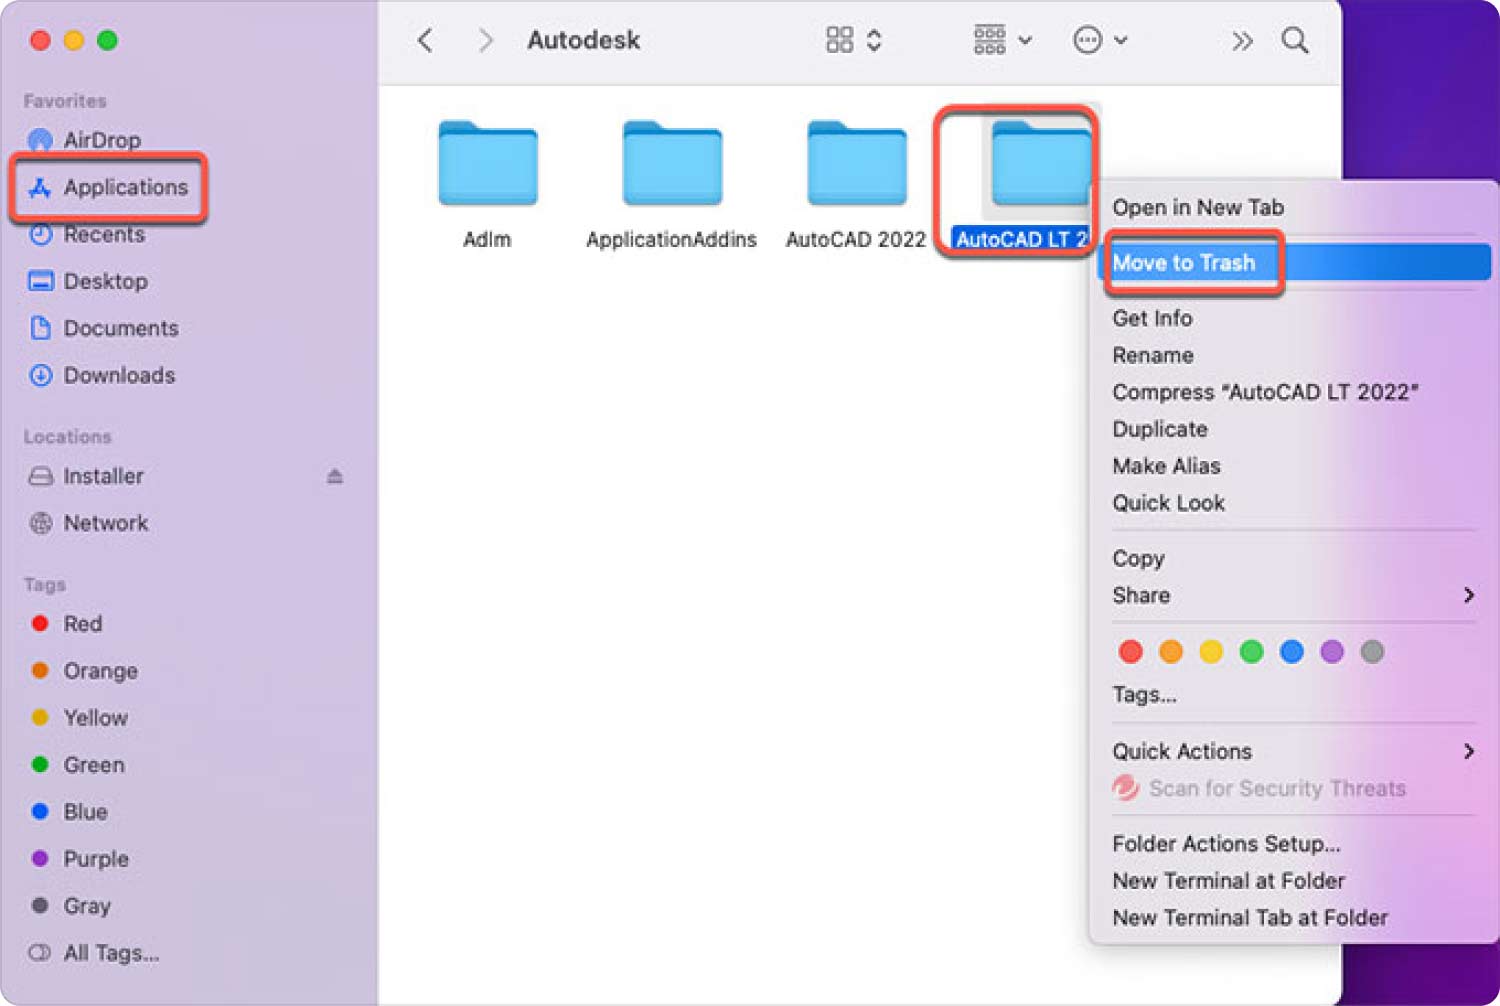Apply the gray tag color dot

pyautogui.click(x=1372, y=652)
